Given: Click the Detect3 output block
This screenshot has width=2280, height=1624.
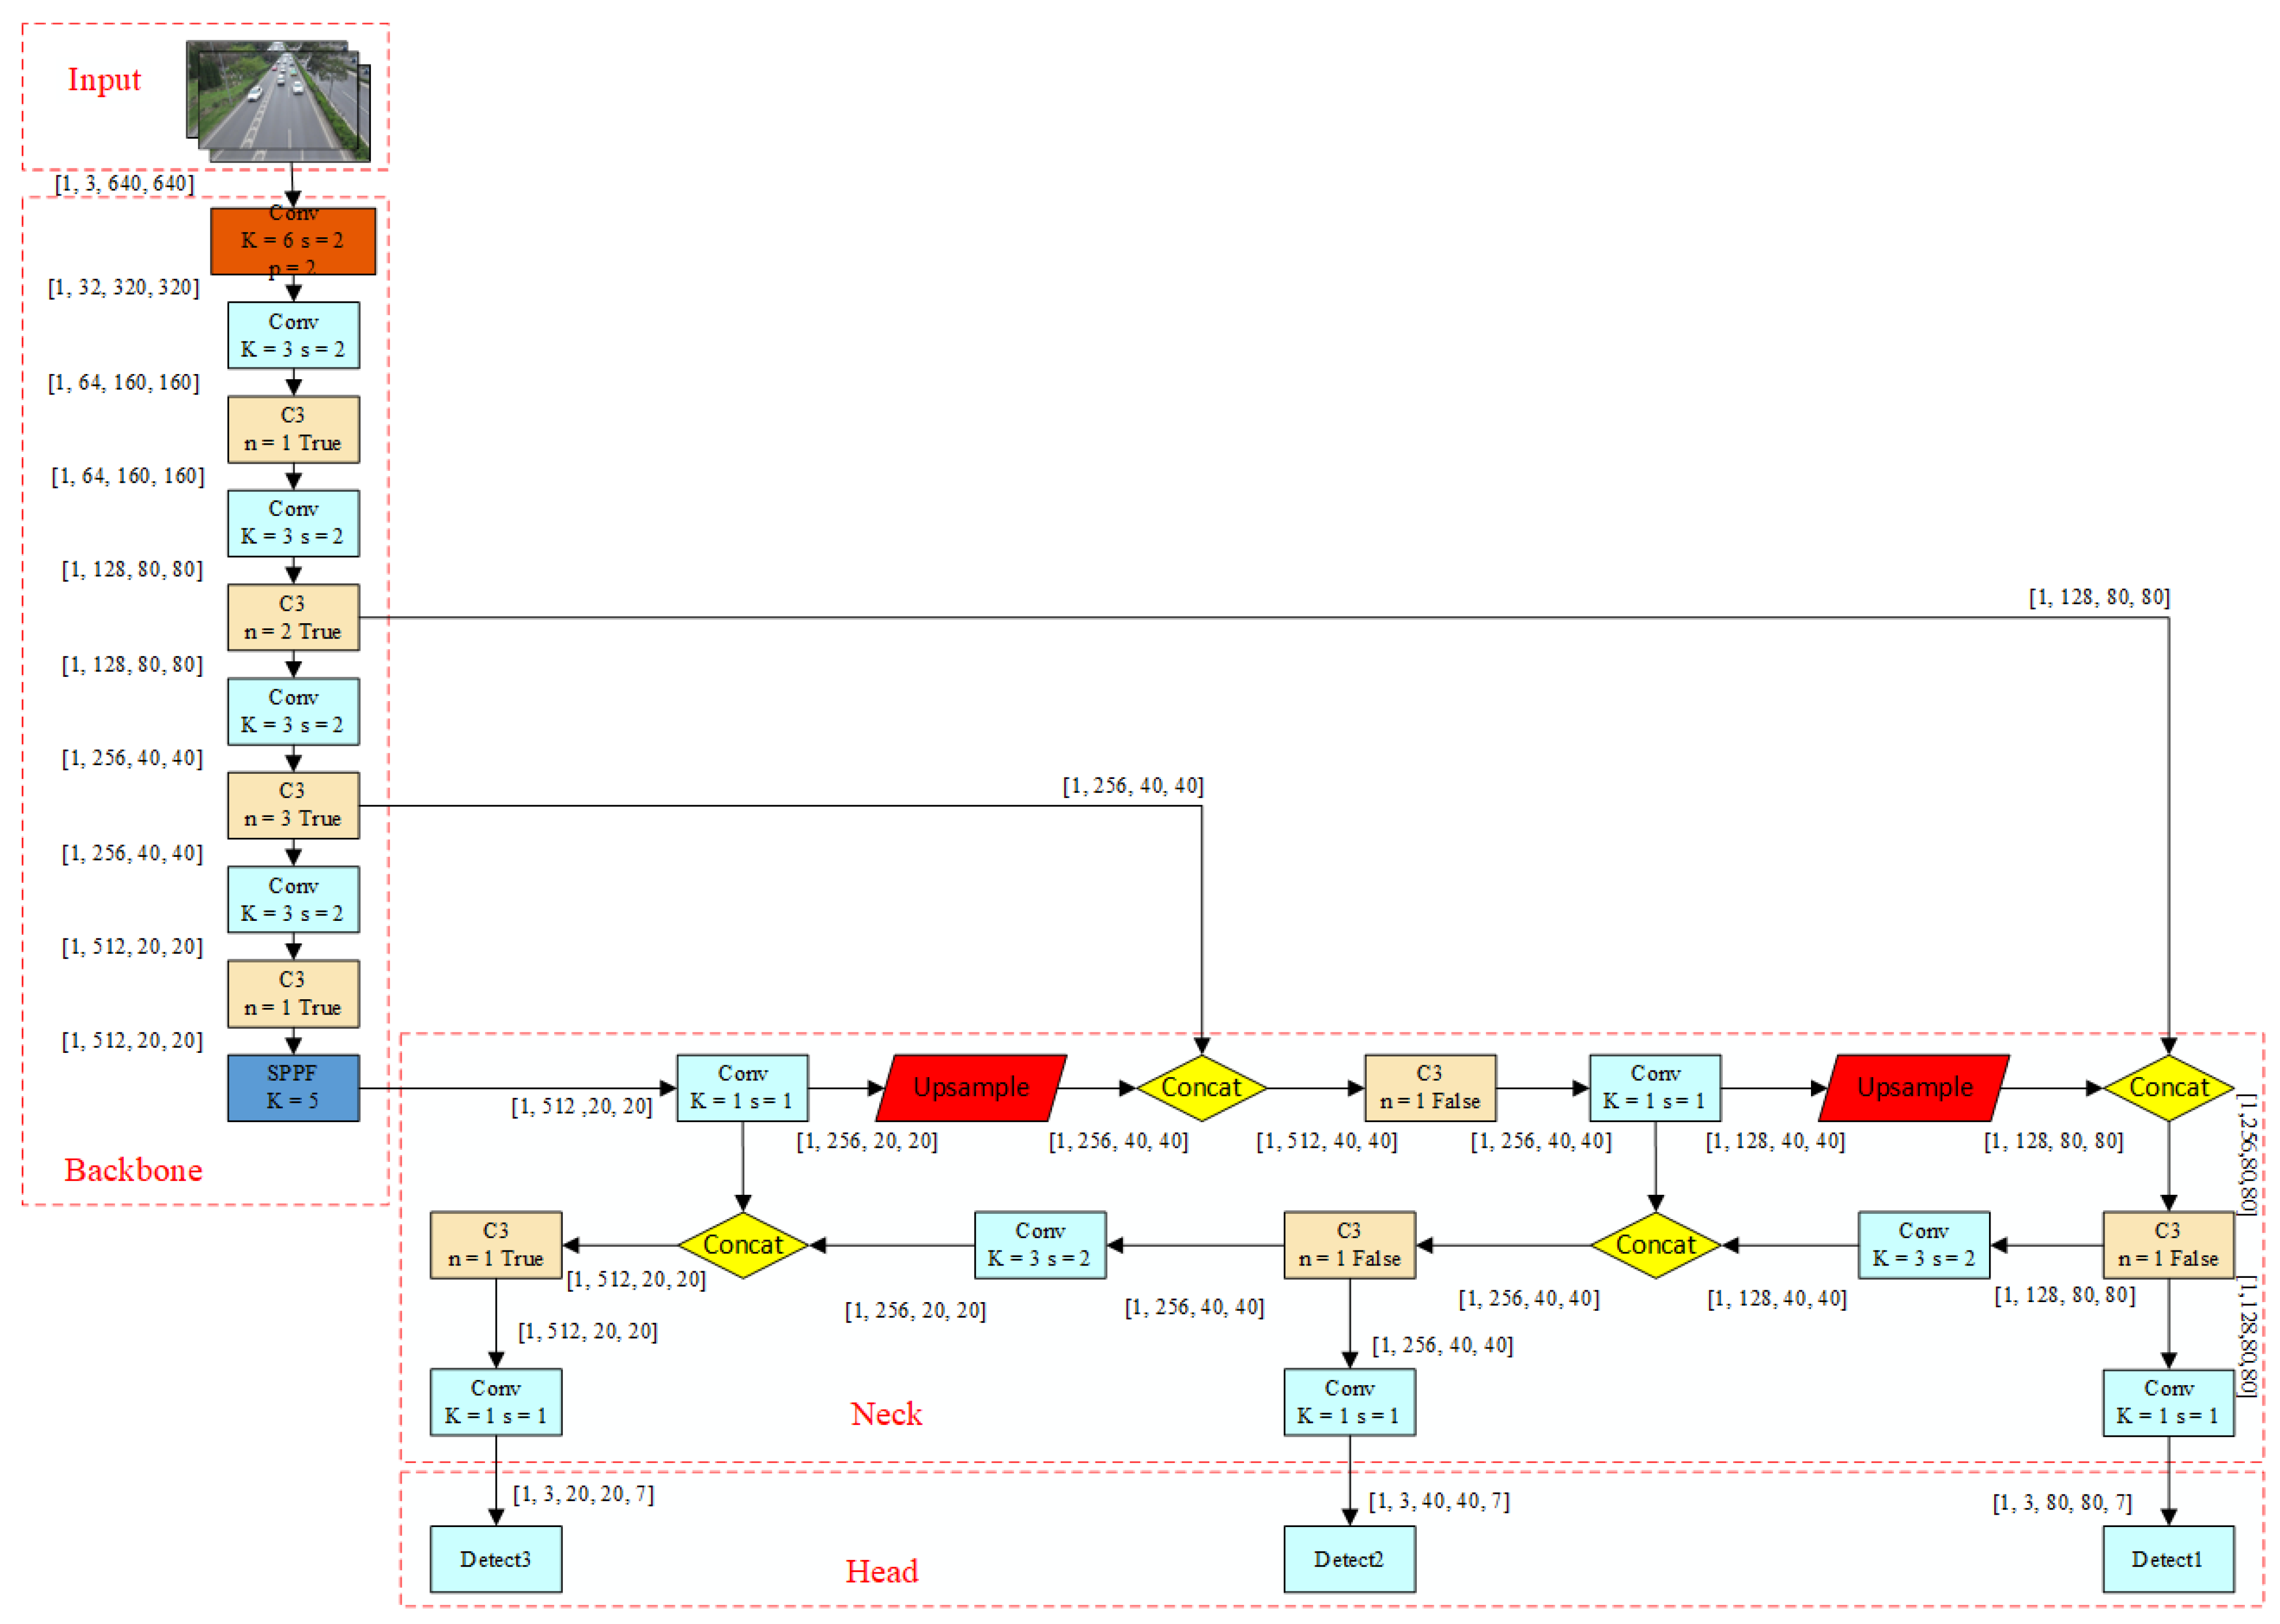Looking at the screenshot, I should click(x=496, y=1559).
